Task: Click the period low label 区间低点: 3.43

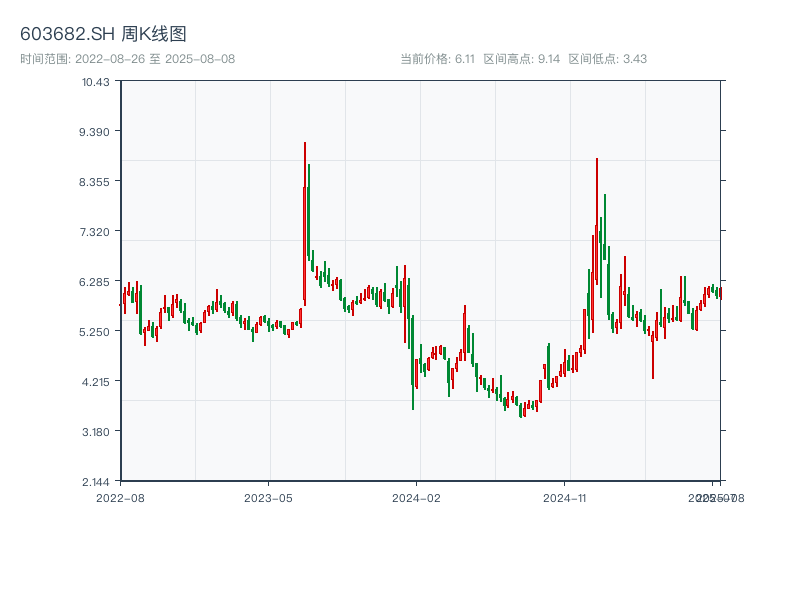Action: click(x=608, y=59)
